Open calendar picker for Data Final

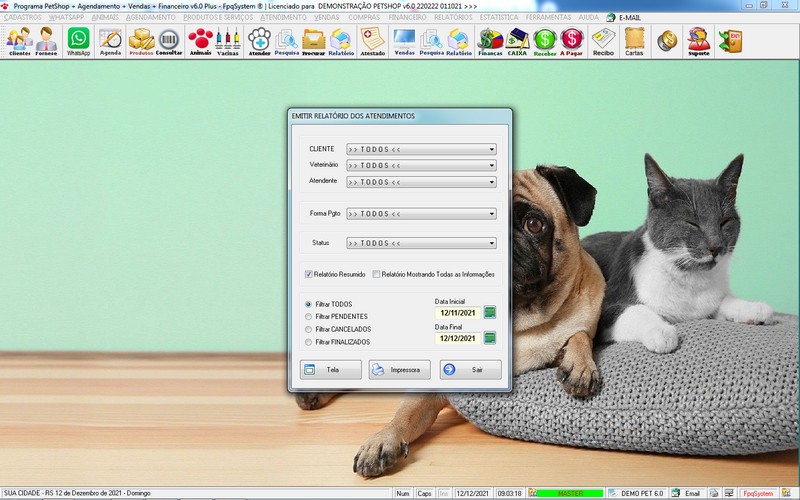[490, 337]
